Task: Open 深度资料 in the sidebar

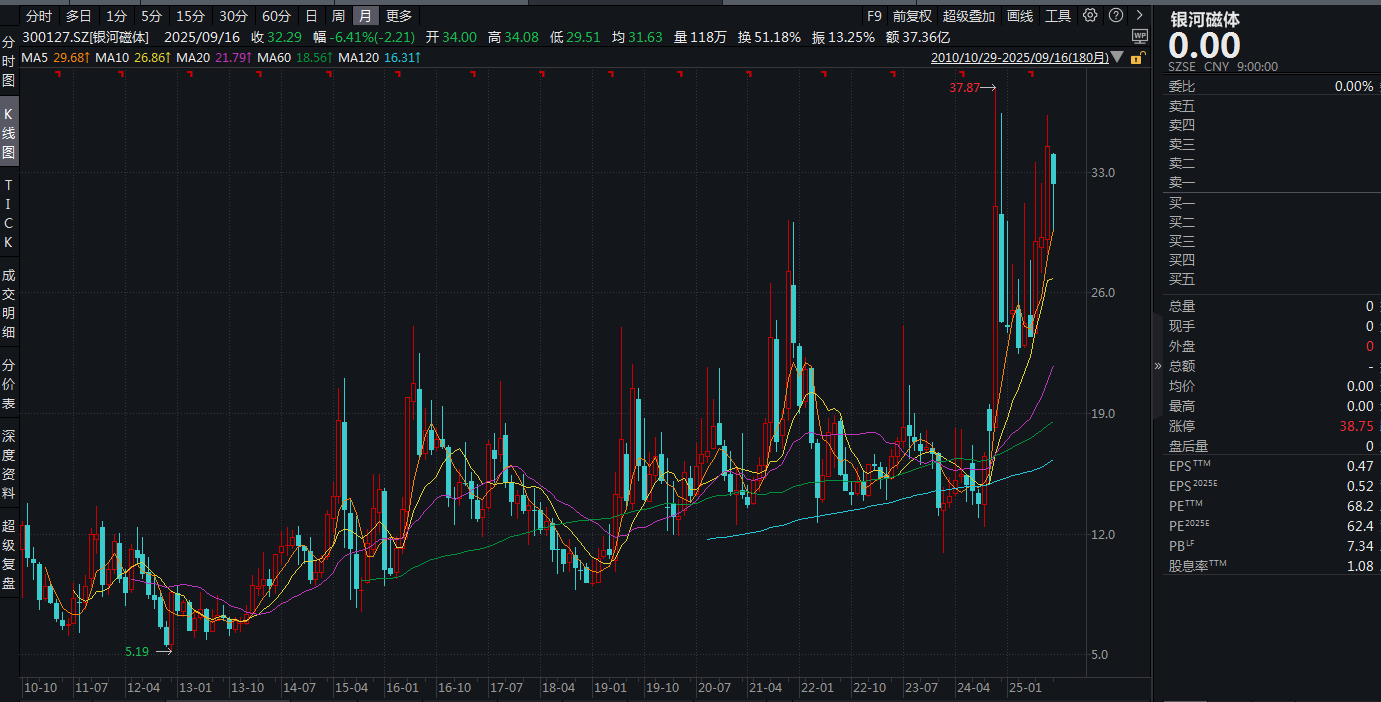Action: click(x=9, y=464)
